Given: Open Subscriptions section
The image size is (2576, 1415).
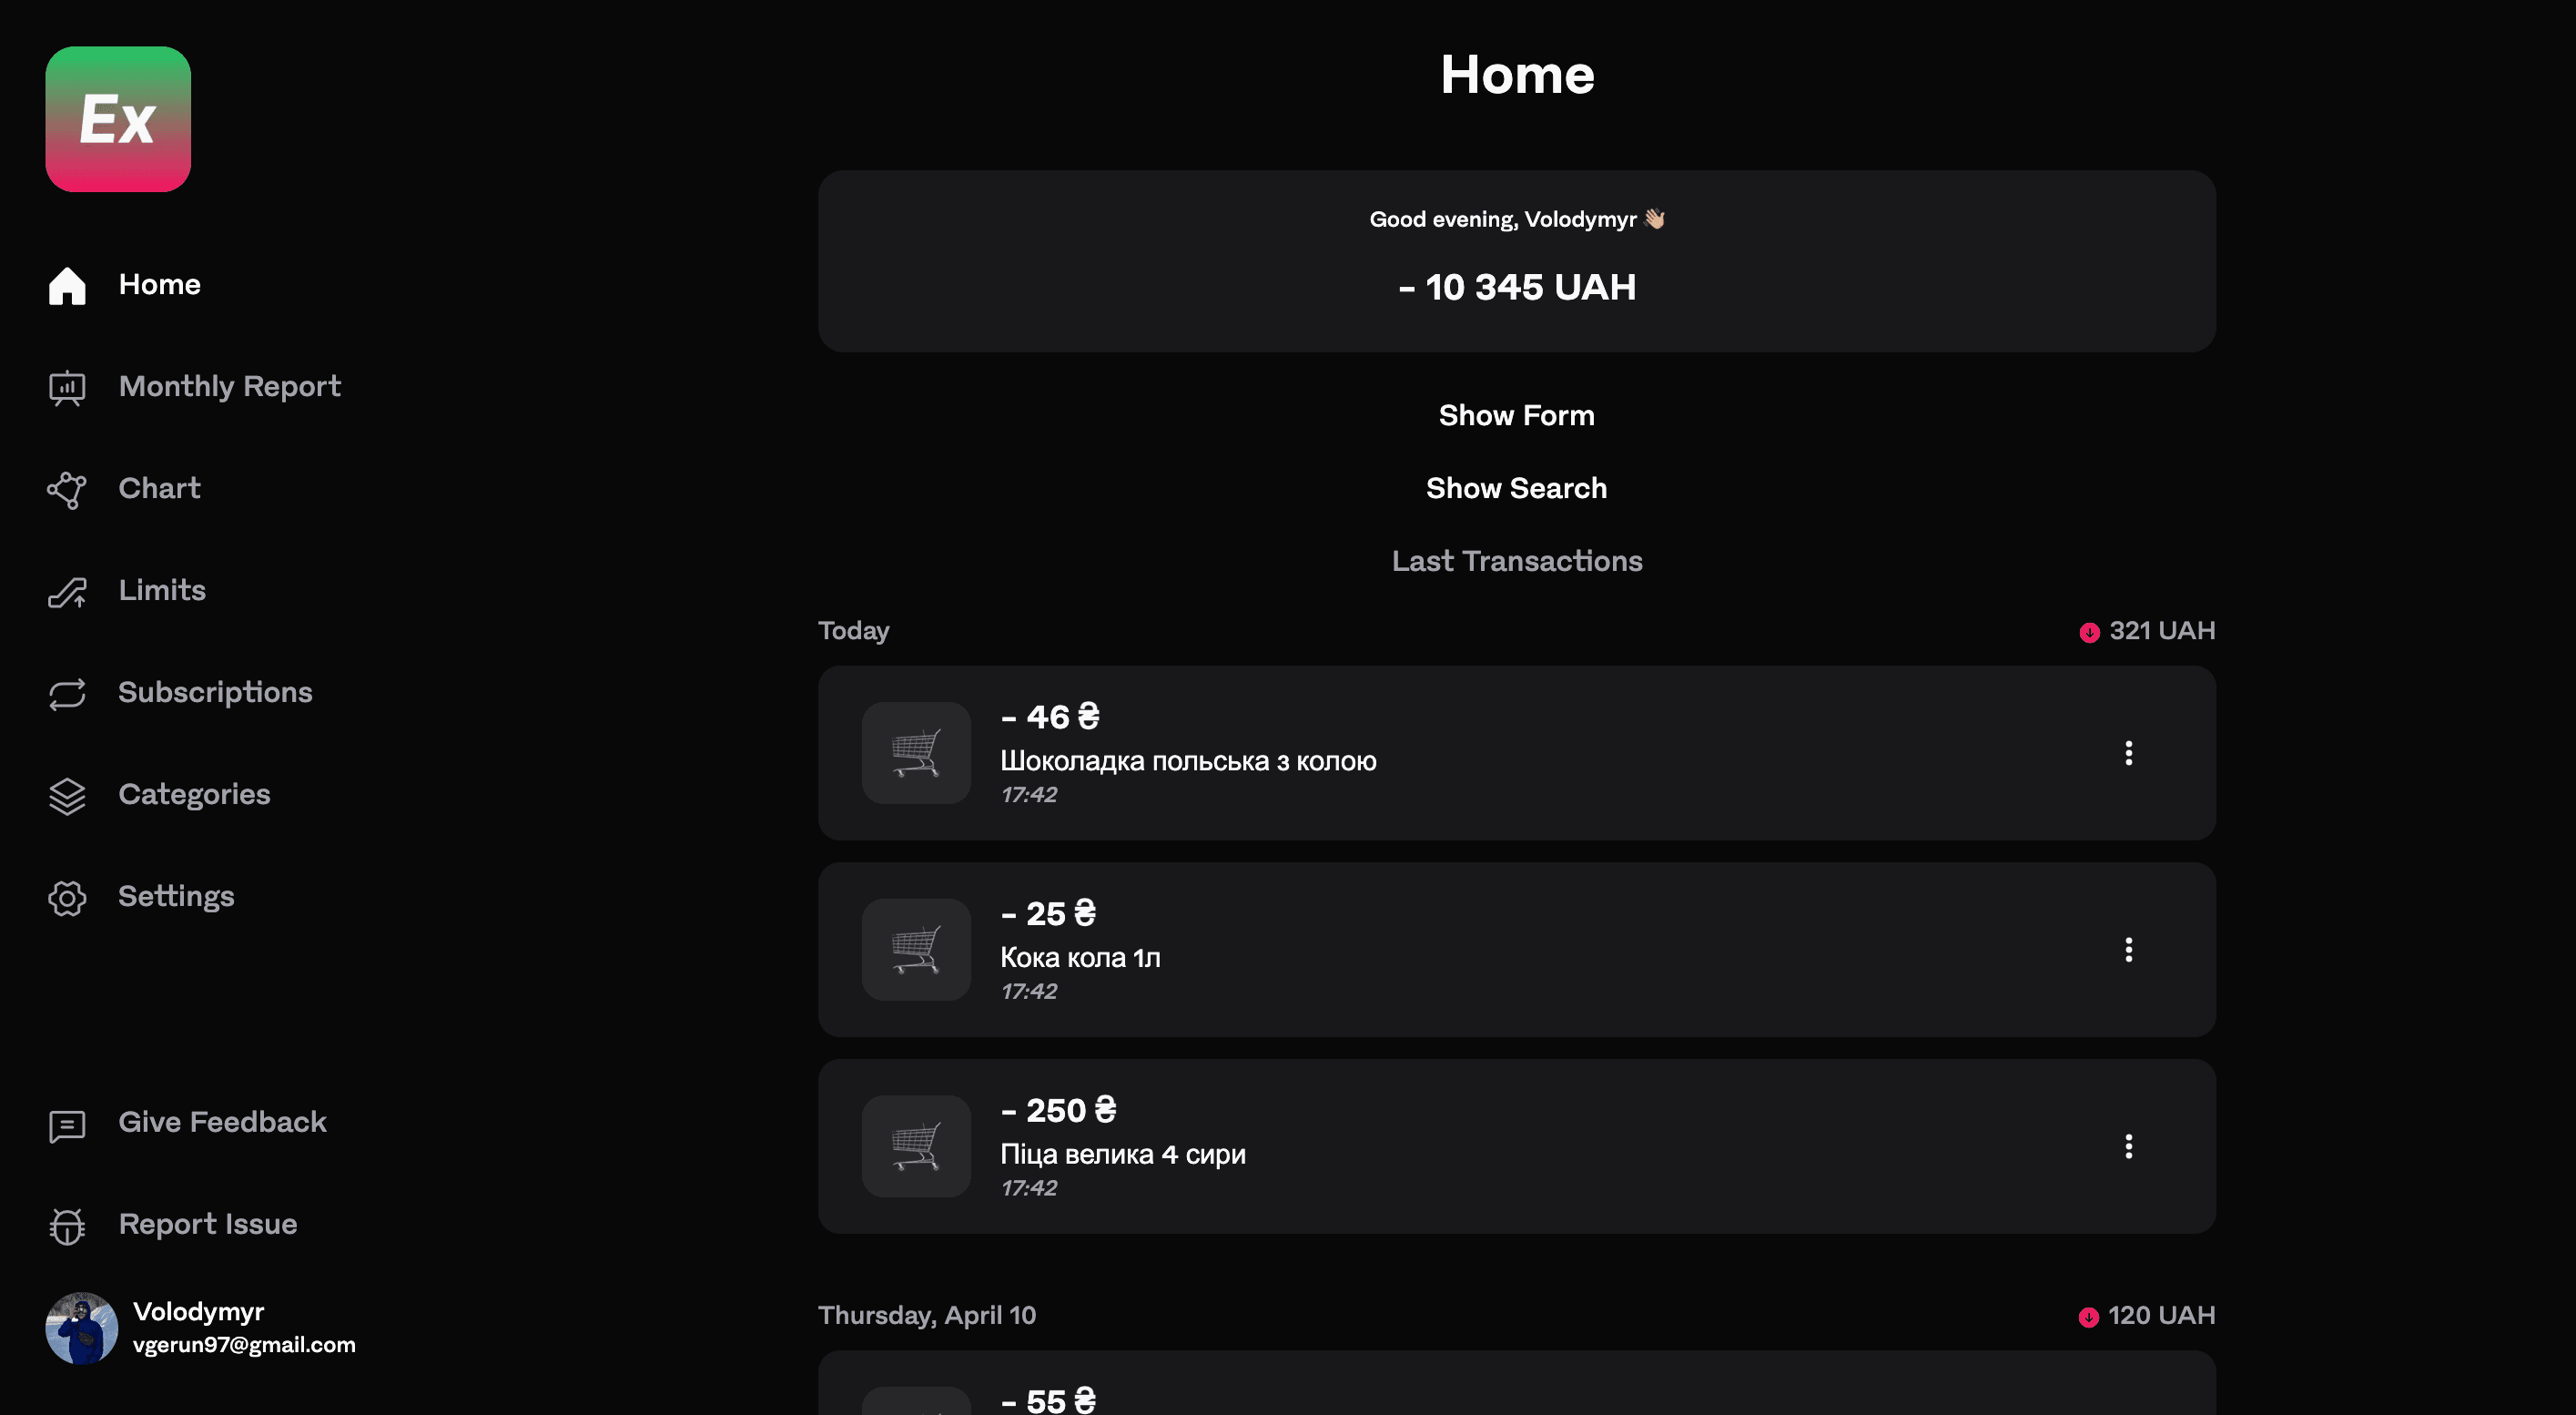Looking at the screenshot, I should [x=214, y=690].
